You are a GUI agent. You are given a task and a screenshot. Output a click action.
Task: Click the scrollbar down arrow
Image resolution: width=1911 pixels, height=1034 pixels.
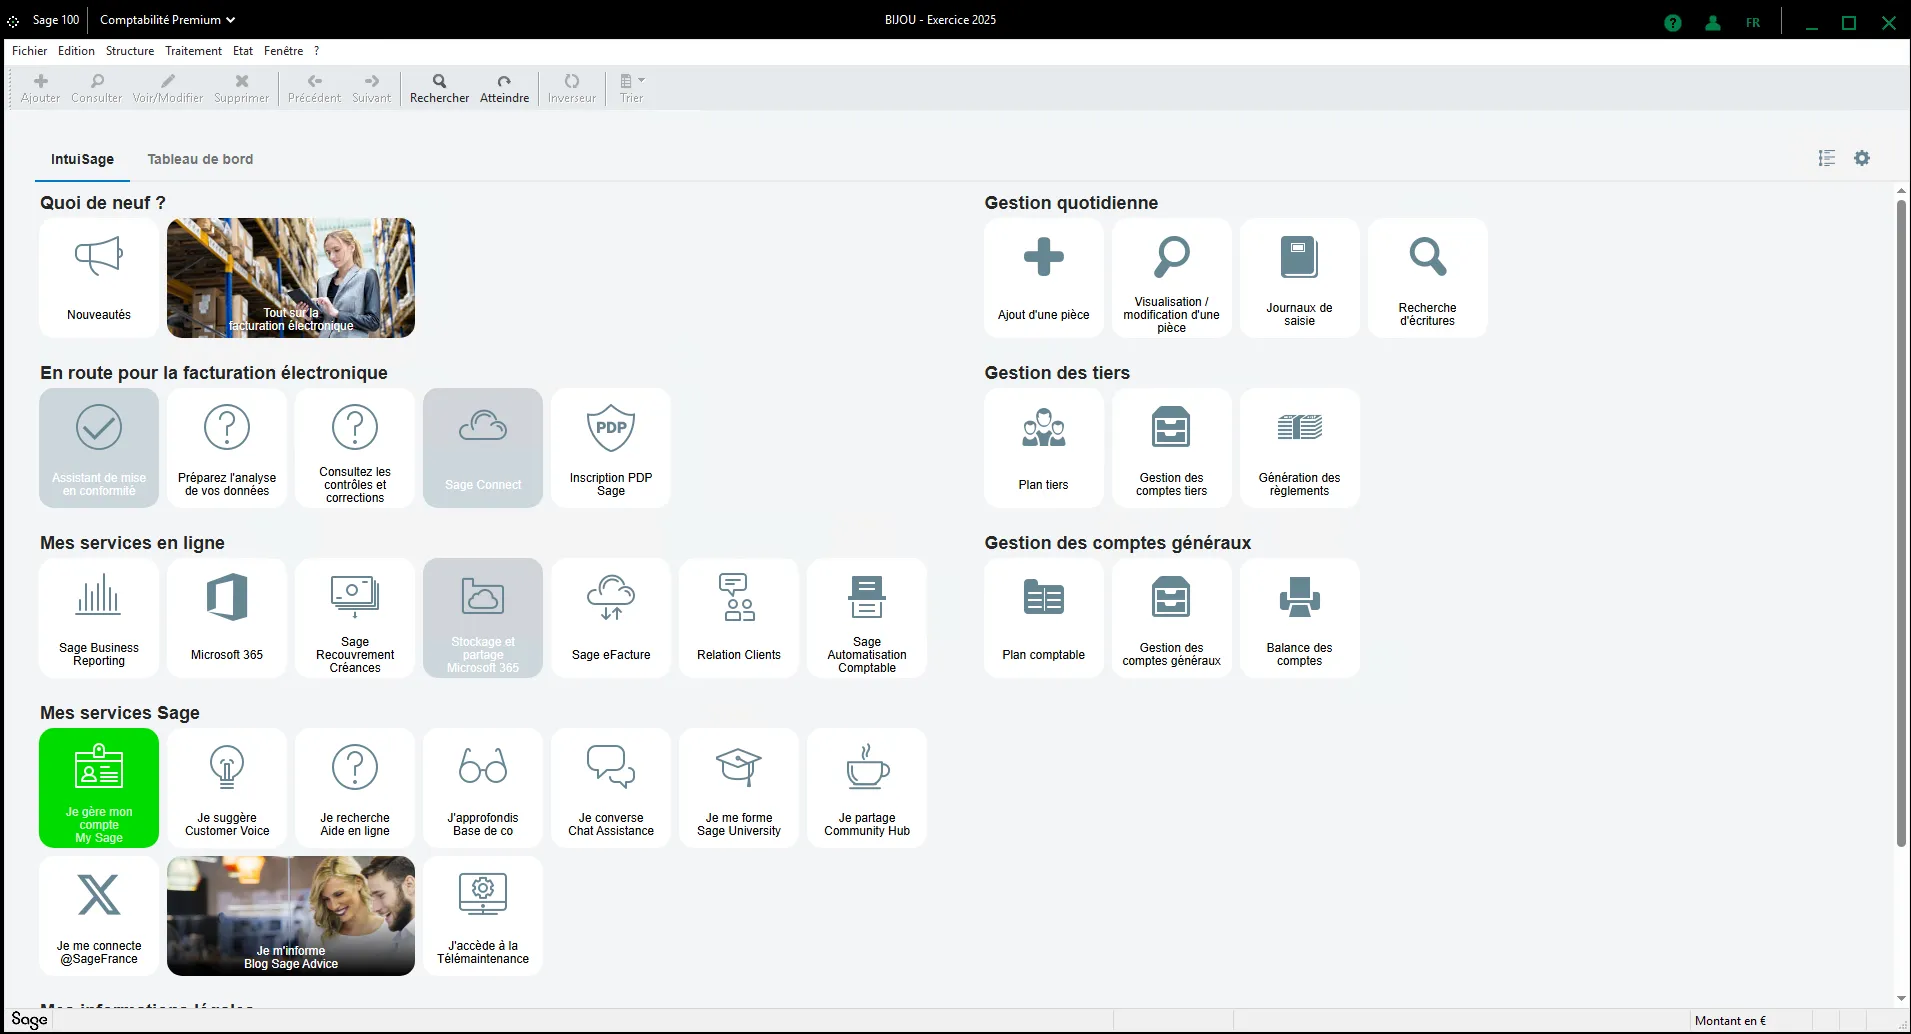click(1901, 999)
